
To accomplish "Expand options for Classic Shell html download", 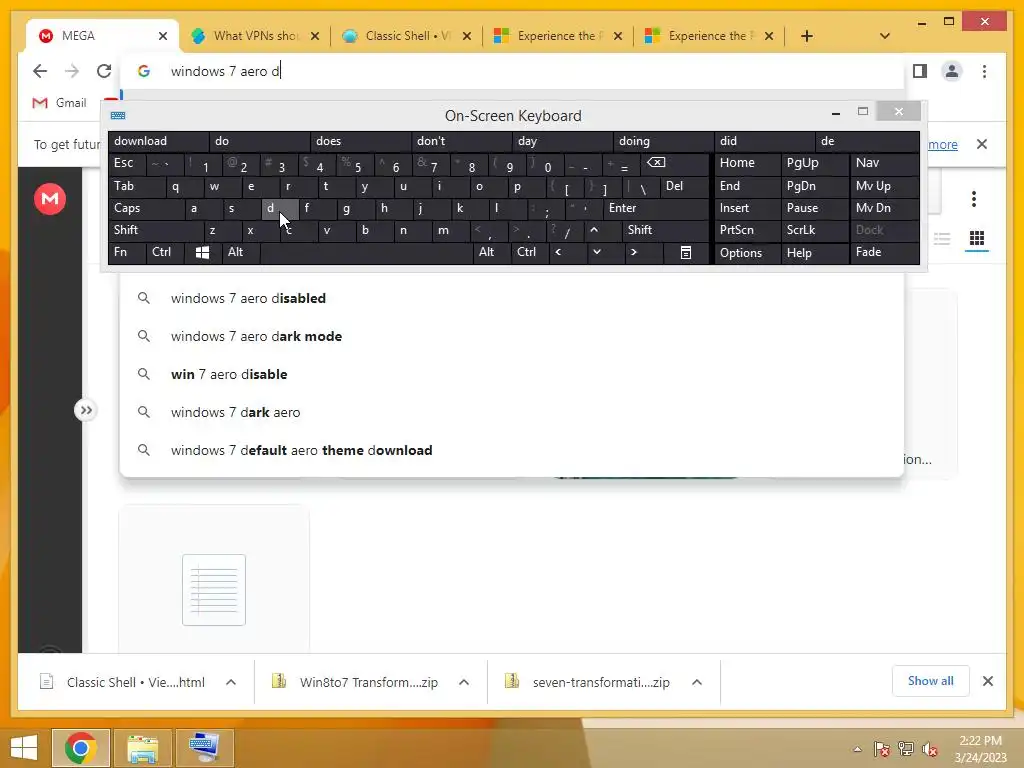I will [231, 682].
